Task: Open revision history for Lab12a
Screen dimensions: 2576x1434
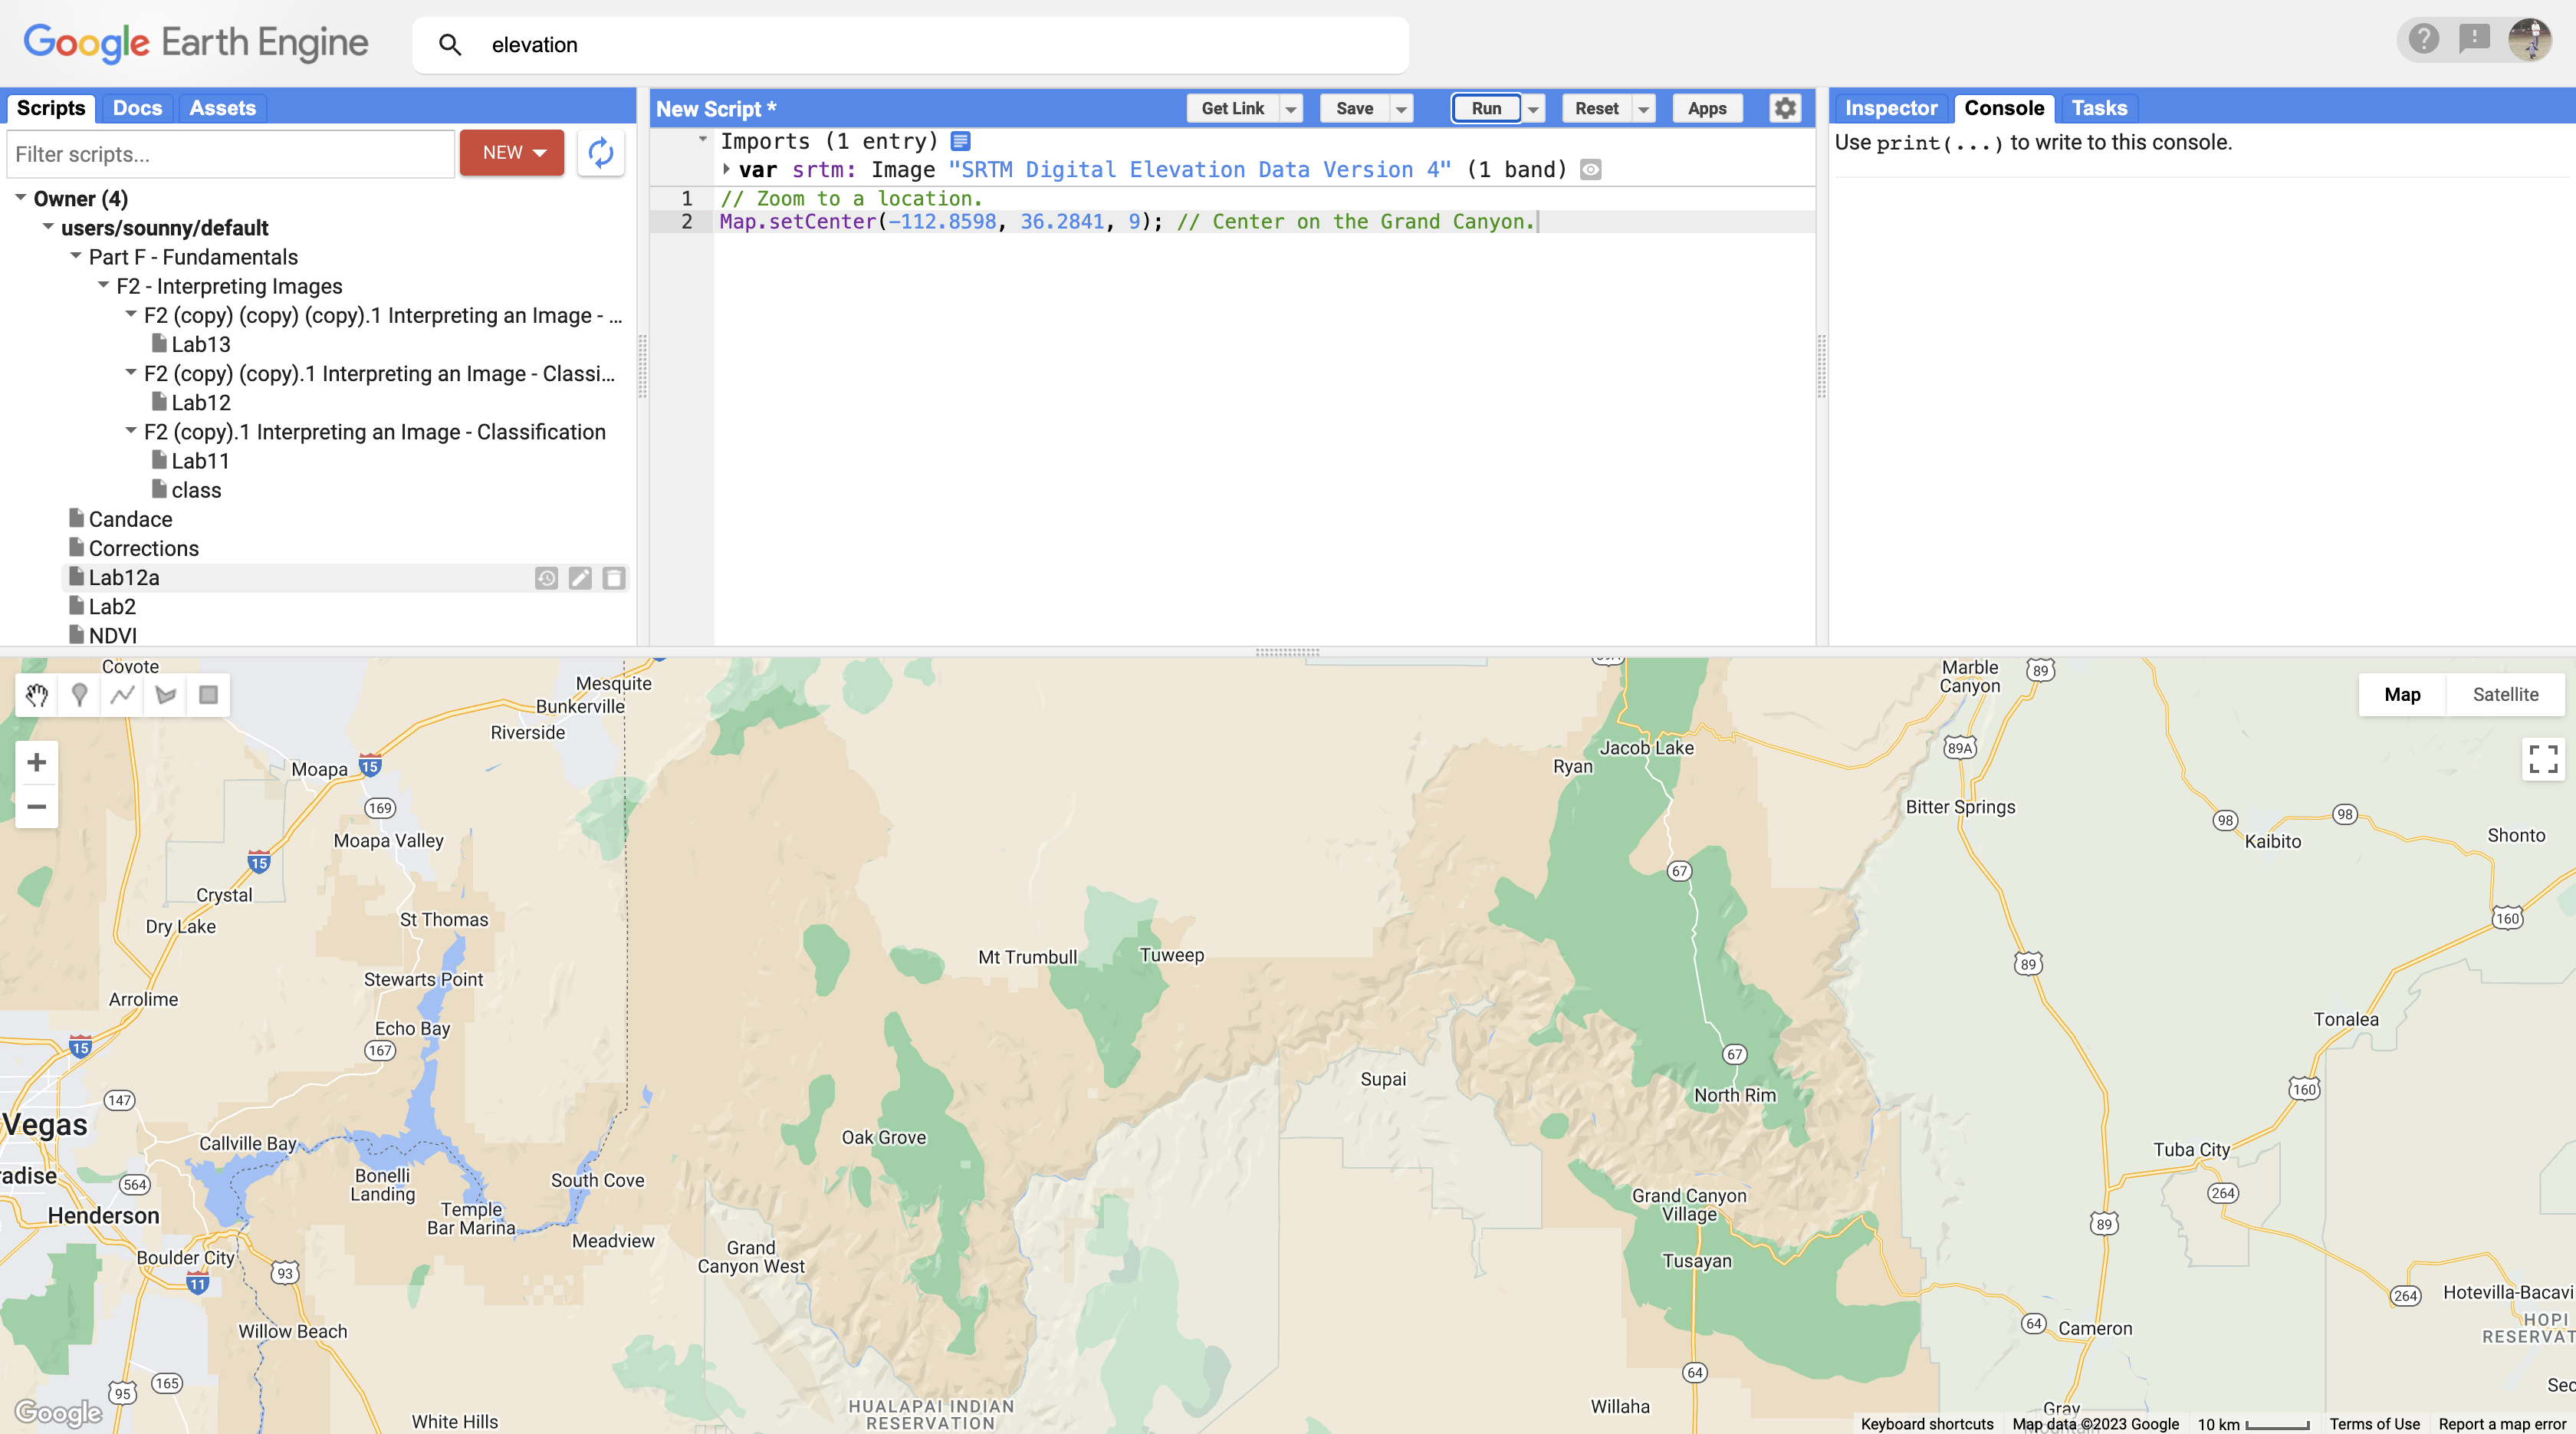Action: pos(546,578)
